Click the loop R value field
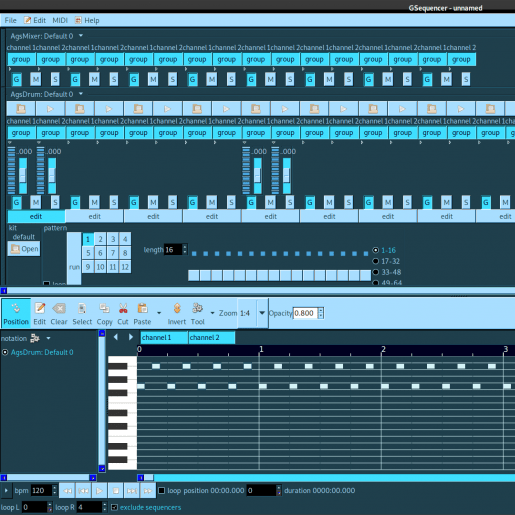Screen dimensions: 515x515 tap(89, 507)
